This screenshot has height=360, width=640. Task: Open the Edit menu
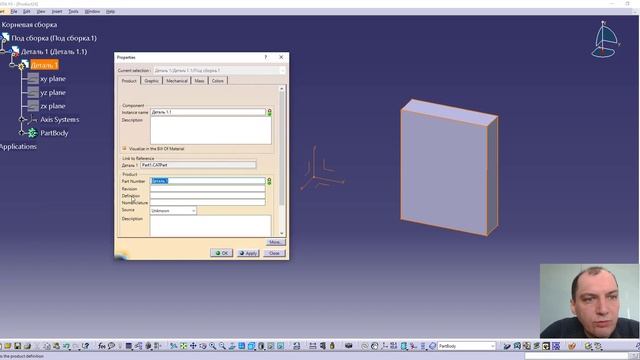coord(27,11)
